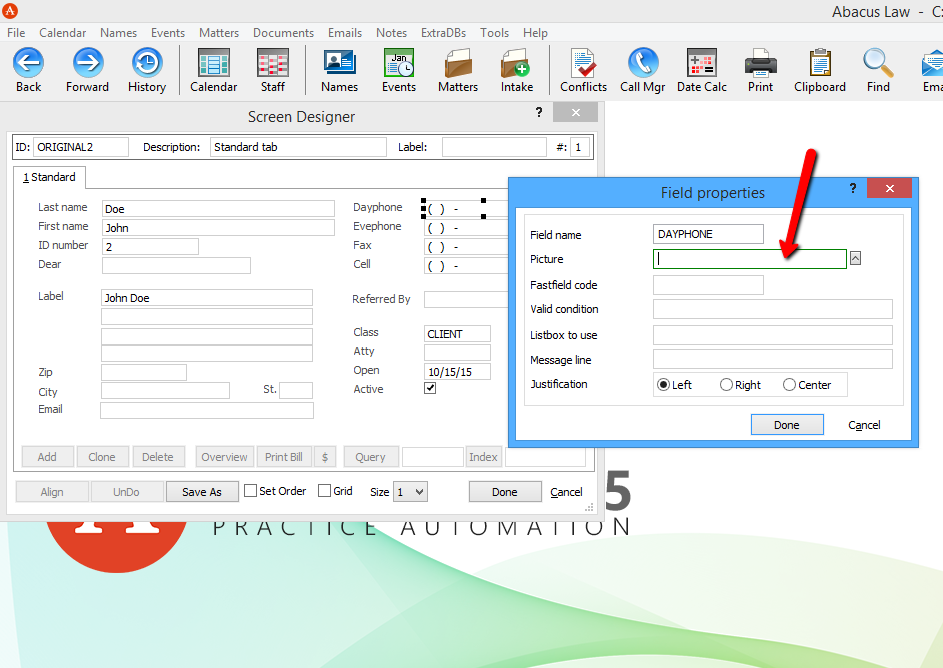Click the Query button
This screenshot has width=943, height=668.
click(x=370, y=457)
